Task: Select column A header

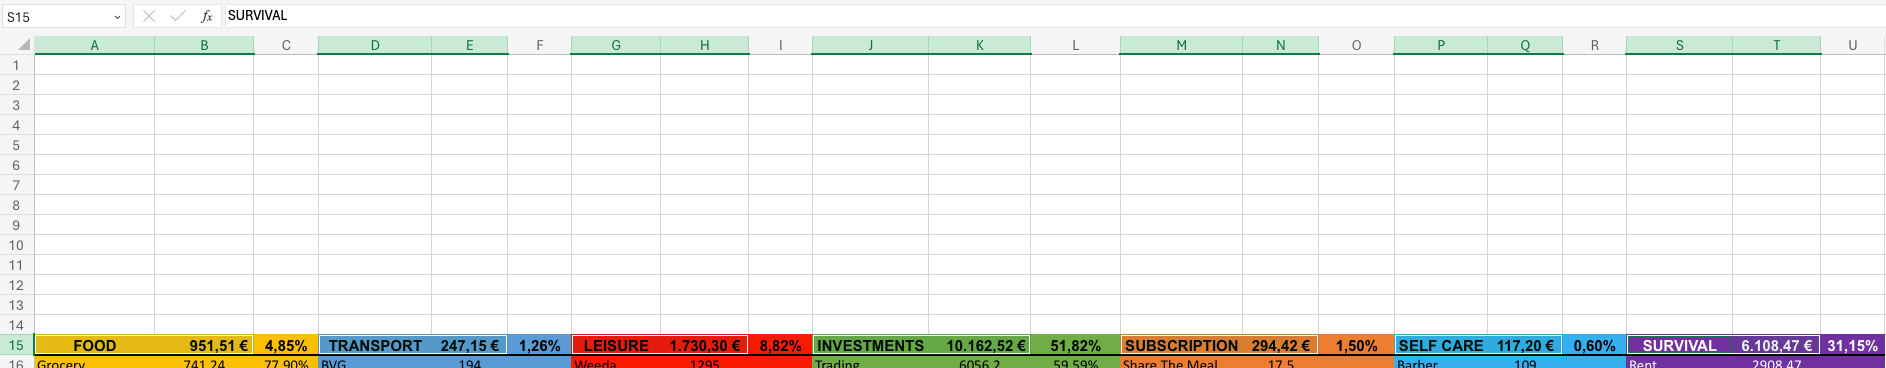Action: [x=95, y=45]
